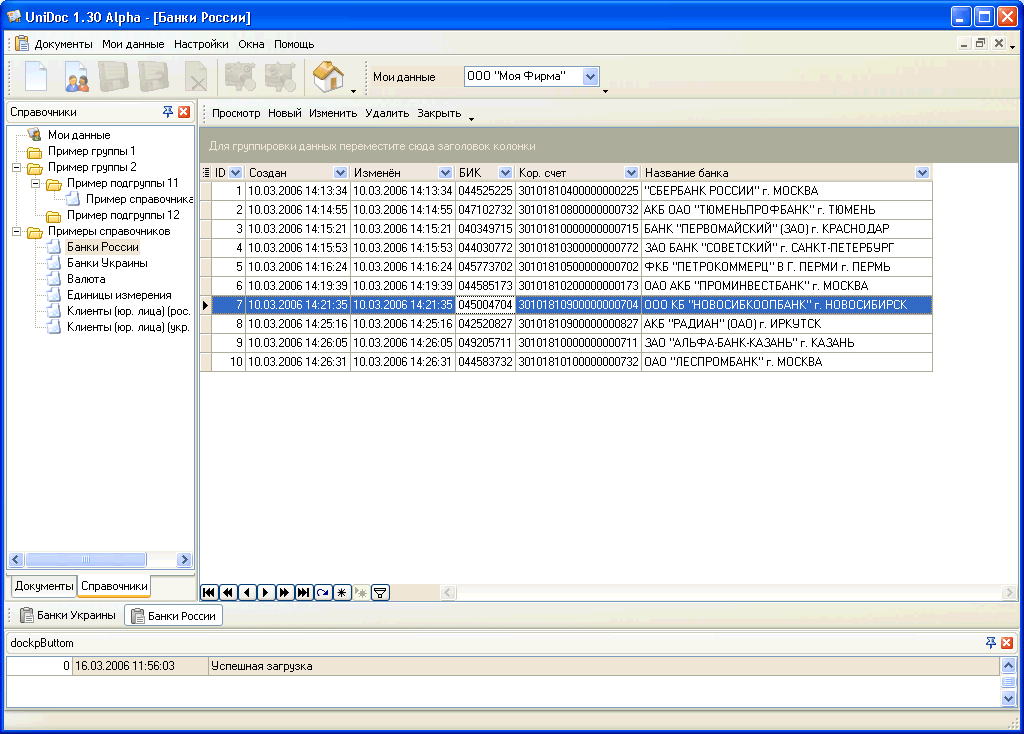Click the tree panel horizontal scrollbar thumb
This screenshot has height=734, width=1024.
(x=72, y=560)
